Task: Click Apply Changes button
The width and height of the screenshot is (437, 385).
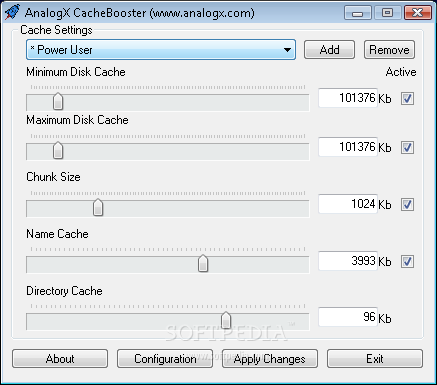Action: tap(270, 359)
